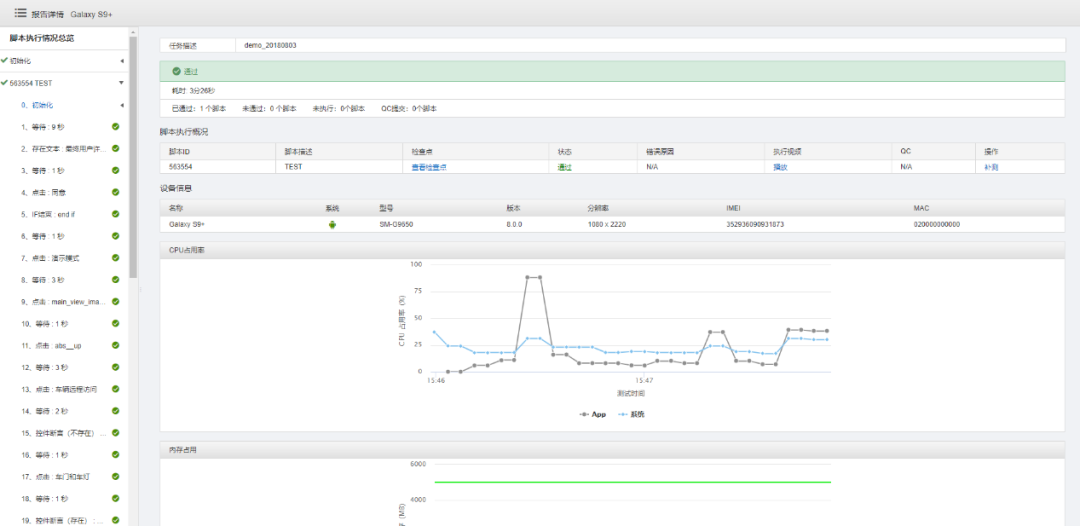Click the MAC value 020000000000
The height and width of the screenshot is (526, 1080).
point(937,224)
